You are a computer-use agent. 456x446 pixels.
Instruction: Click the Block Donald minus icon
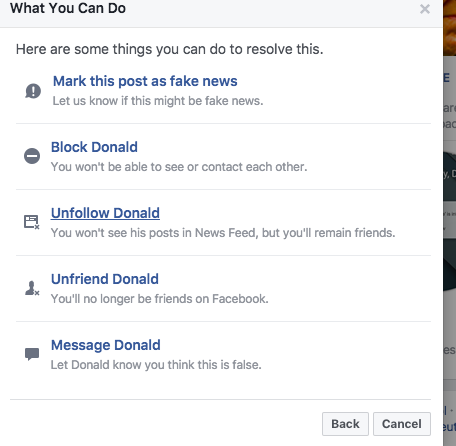32,156
